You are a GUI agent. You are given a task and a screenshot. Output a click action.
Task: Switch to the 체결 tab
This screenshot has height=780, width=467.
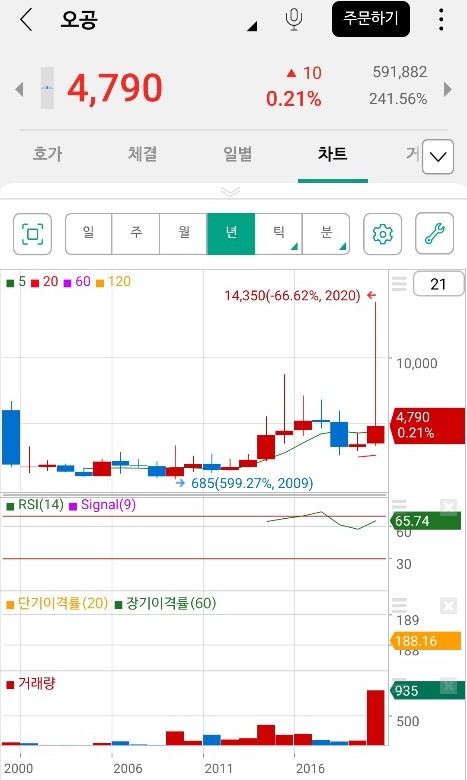pyautogui.click(x=142, y=153)
